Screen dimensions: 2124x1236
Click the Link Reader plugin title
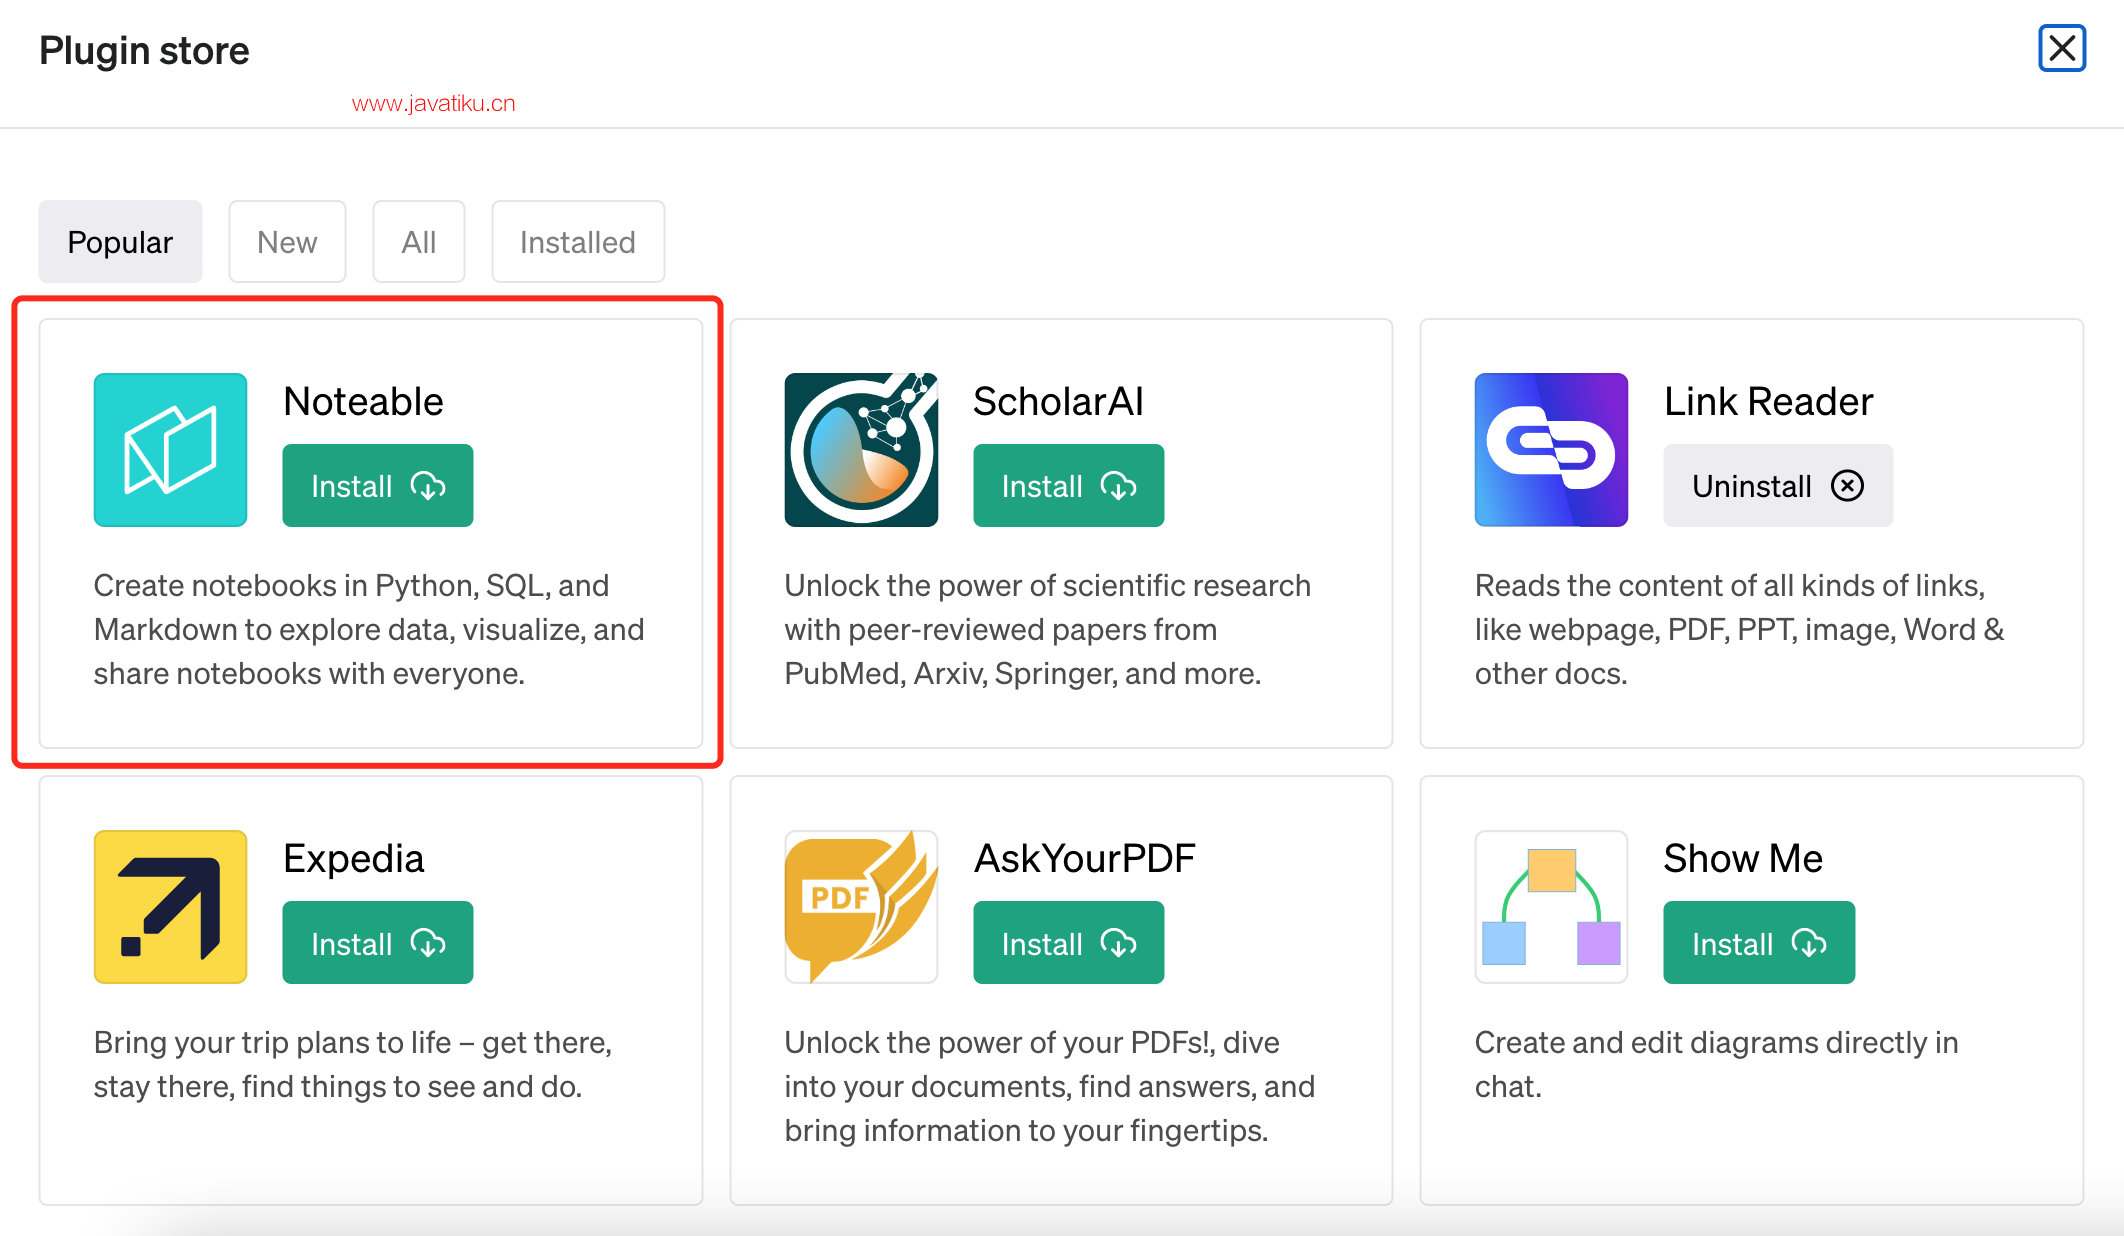[x=1768, y=401]
